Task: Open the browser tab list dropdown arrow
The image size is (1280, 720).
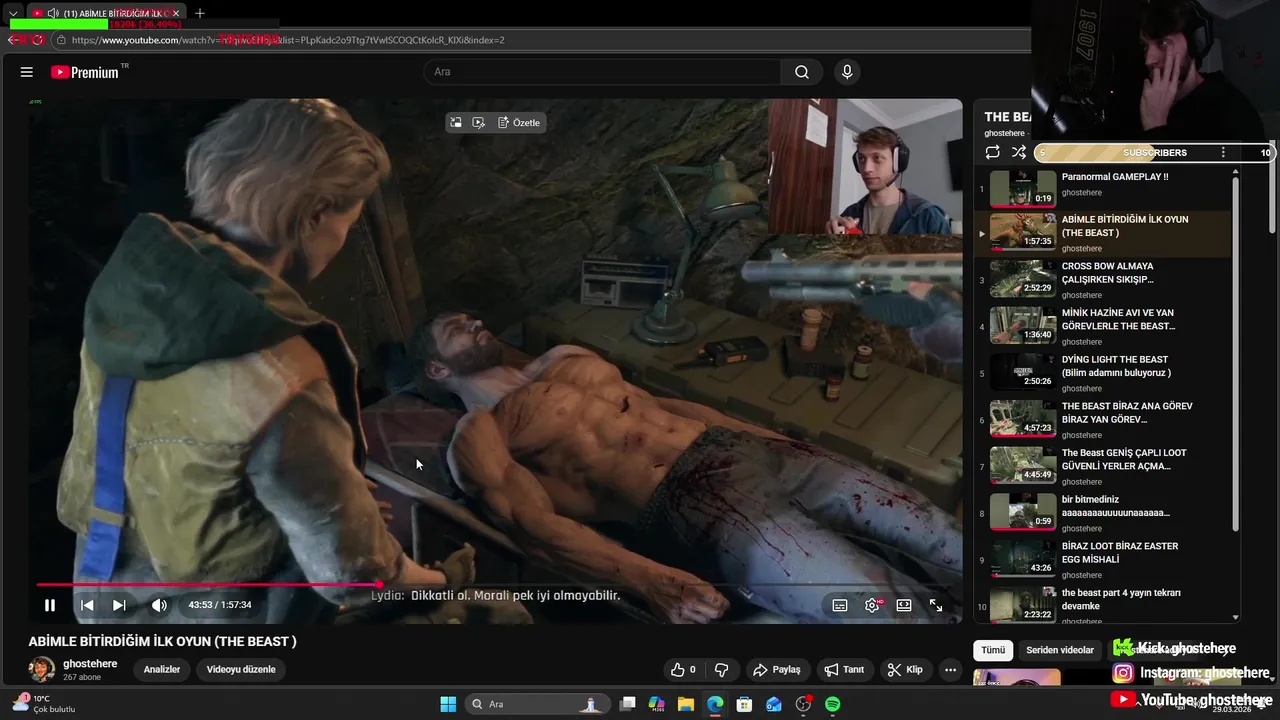Action: tap(13, 13)
